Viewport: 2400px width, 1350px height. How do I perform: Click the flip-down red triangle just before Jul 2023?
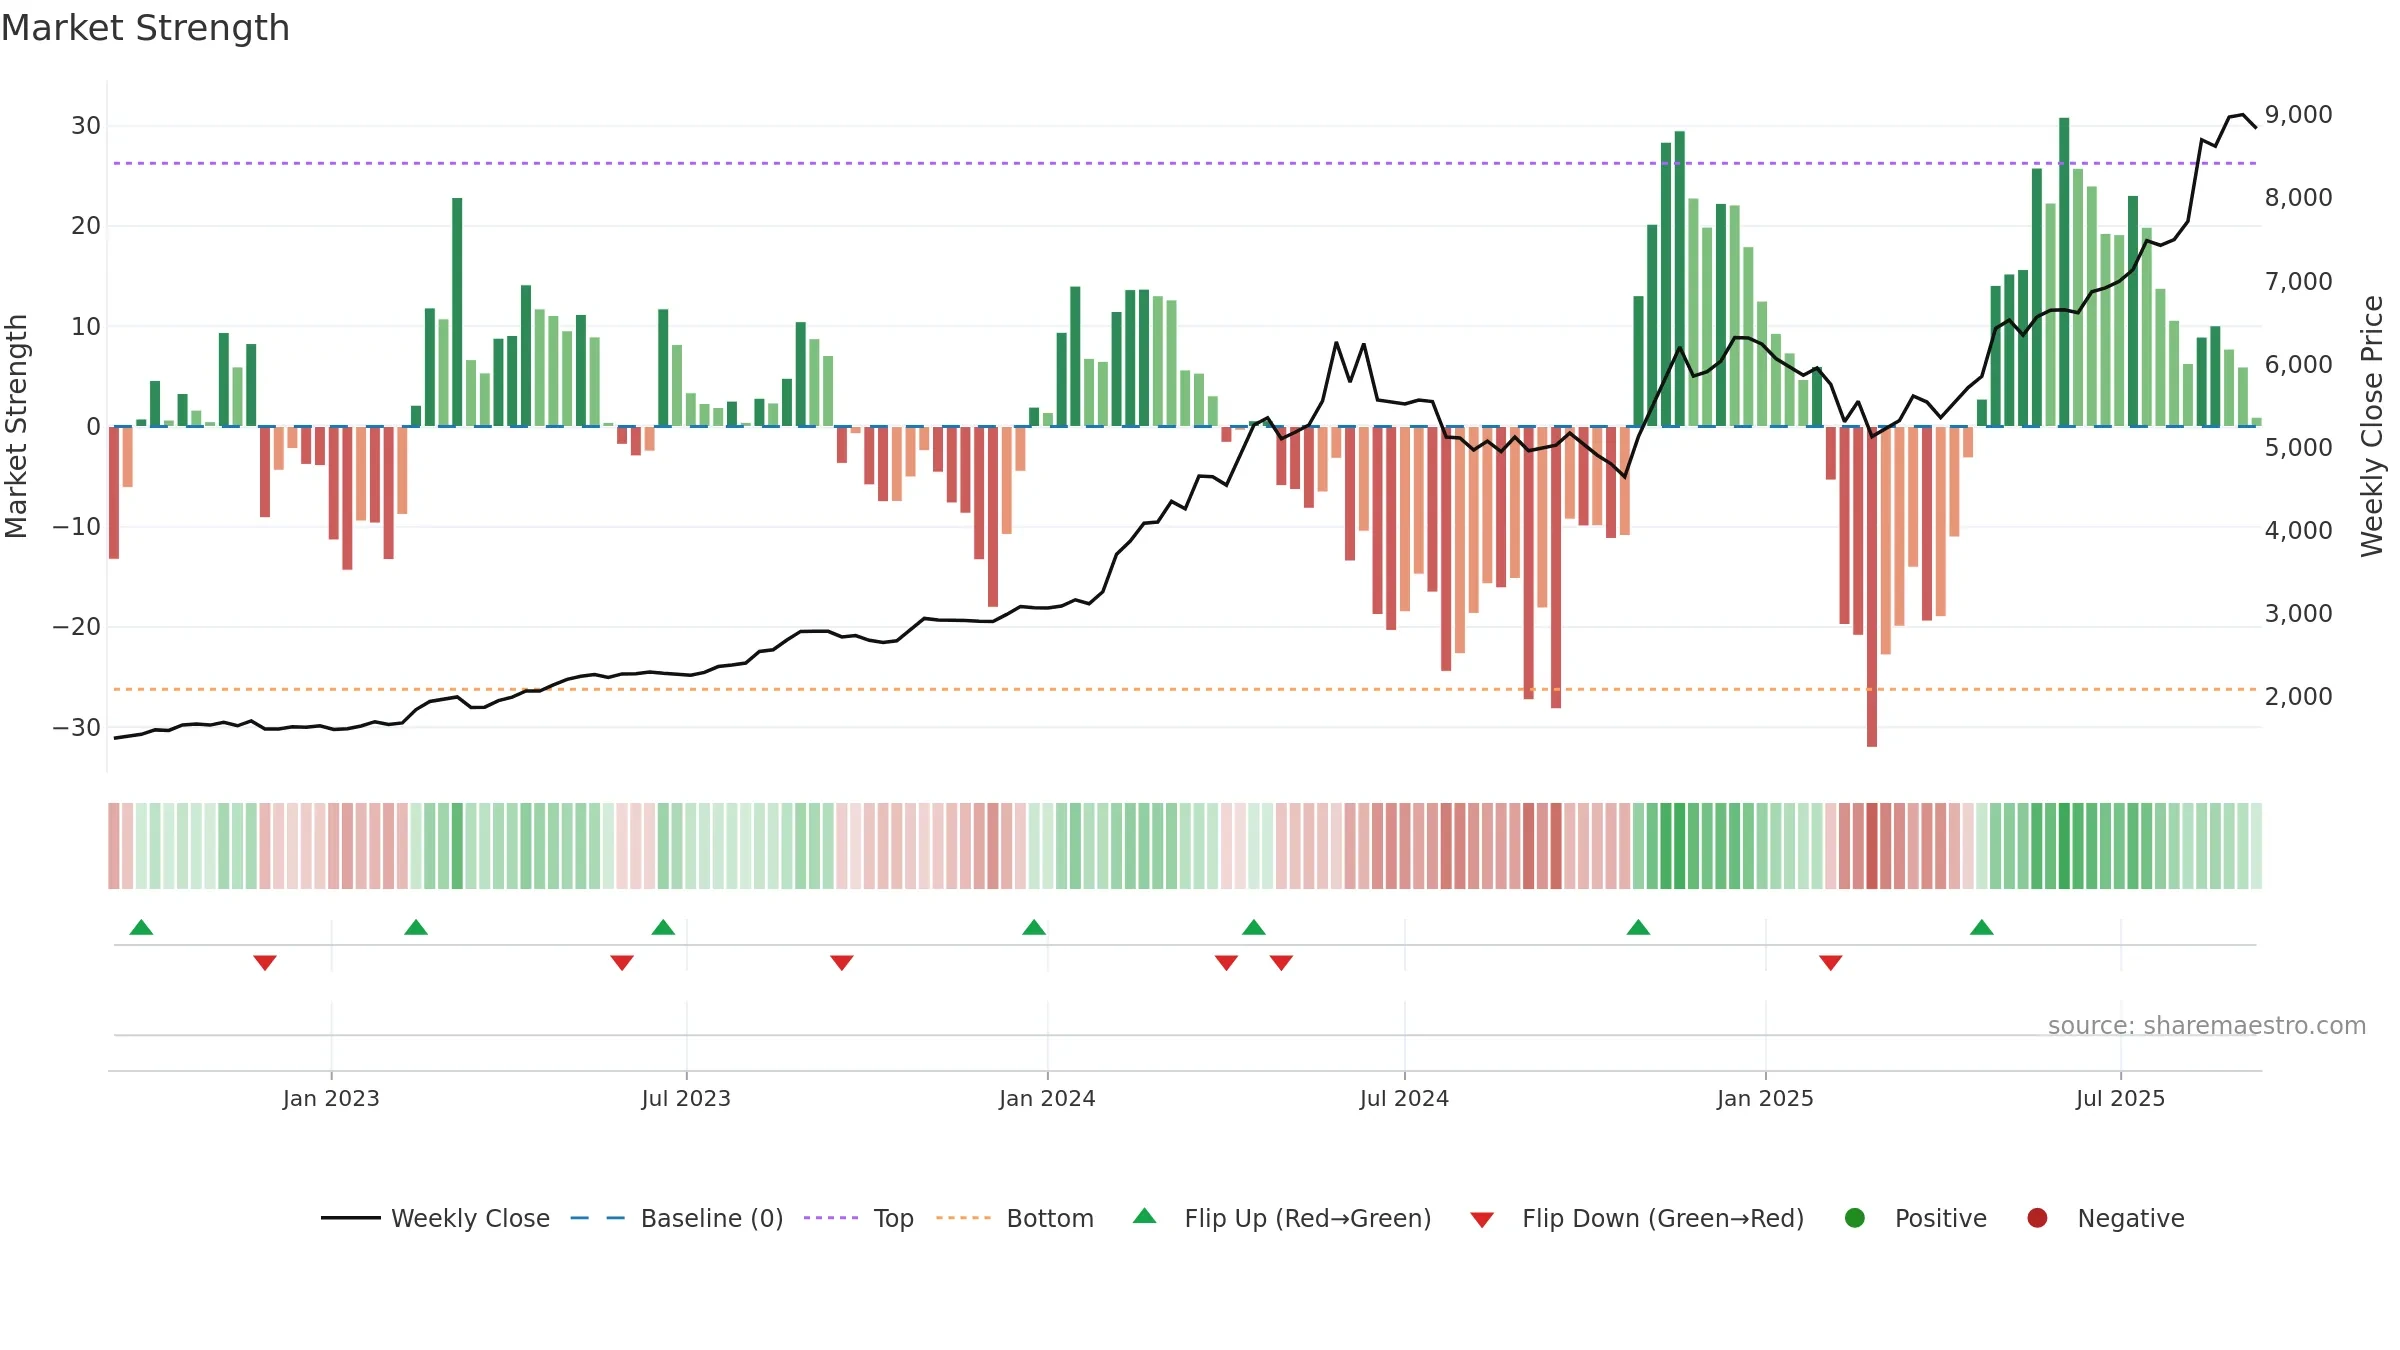coord(622,963)
